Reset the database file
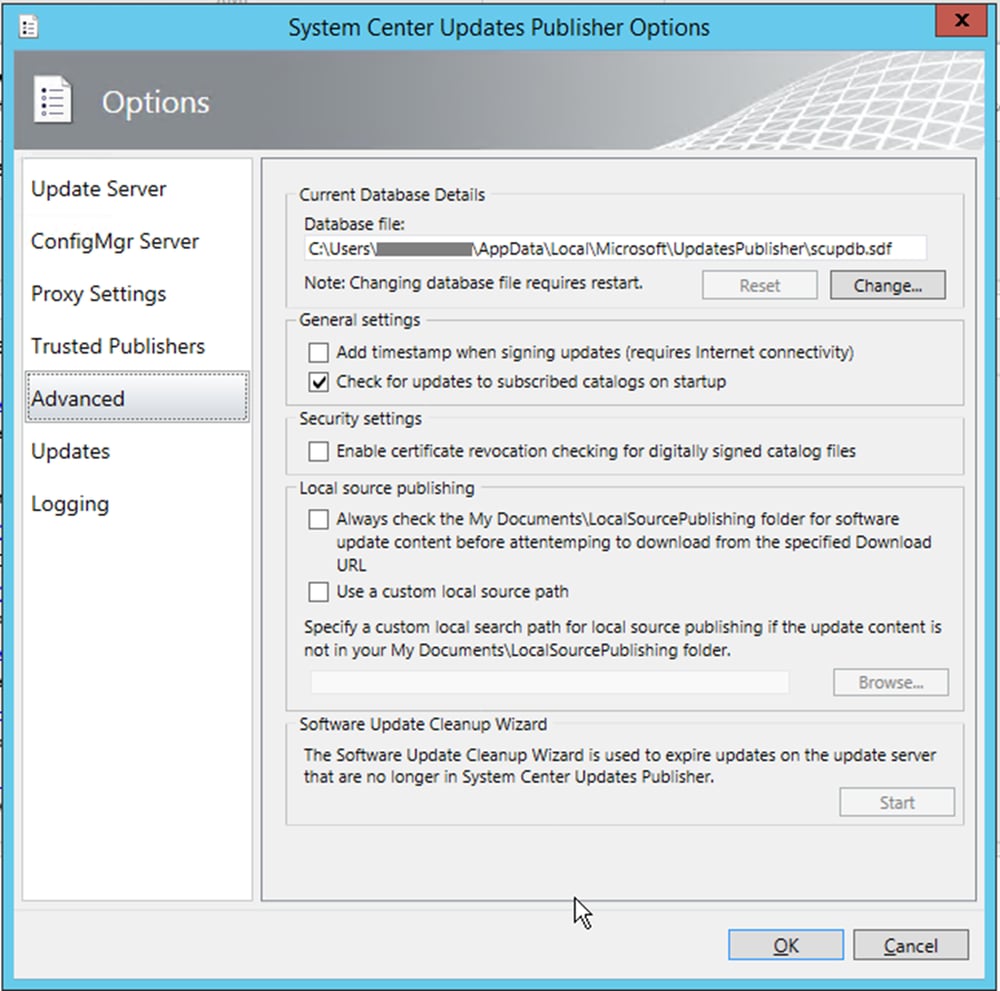 pos(759,285)
